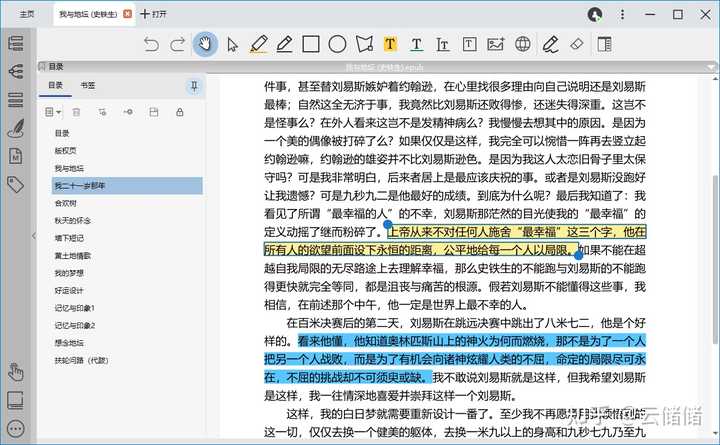
Task: Click the pointing hand sidebar icon
Action: click(16, 372)
